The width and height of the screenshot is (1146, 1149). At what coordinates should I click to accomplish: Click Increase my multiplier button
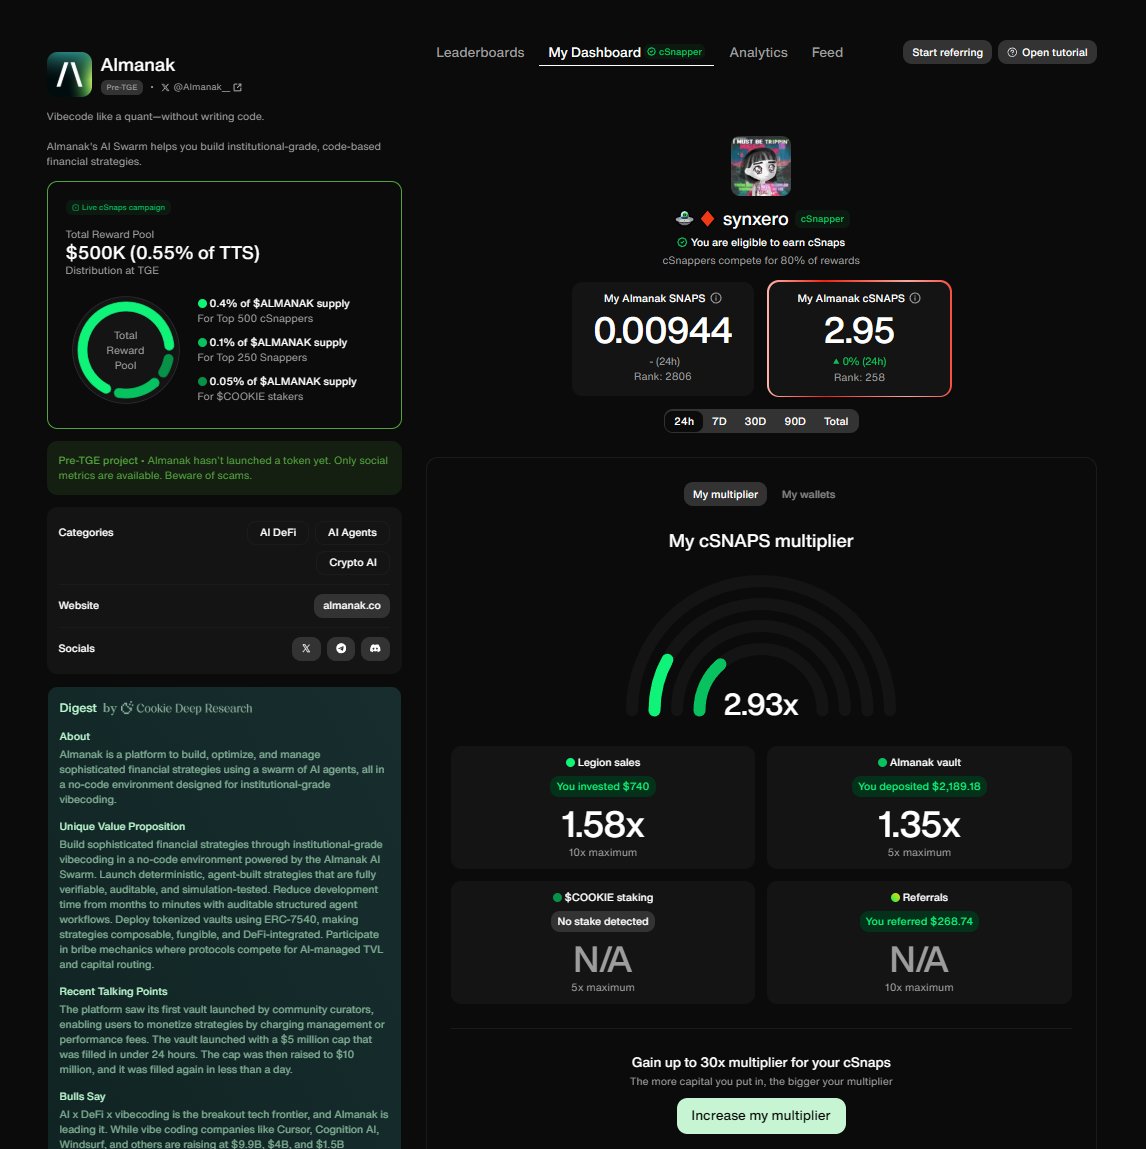point(761,1116)
